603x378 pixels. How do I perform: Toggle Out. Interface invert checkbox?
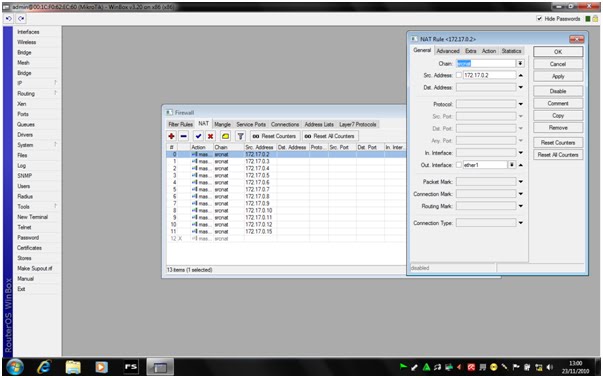tap(459, 165)
